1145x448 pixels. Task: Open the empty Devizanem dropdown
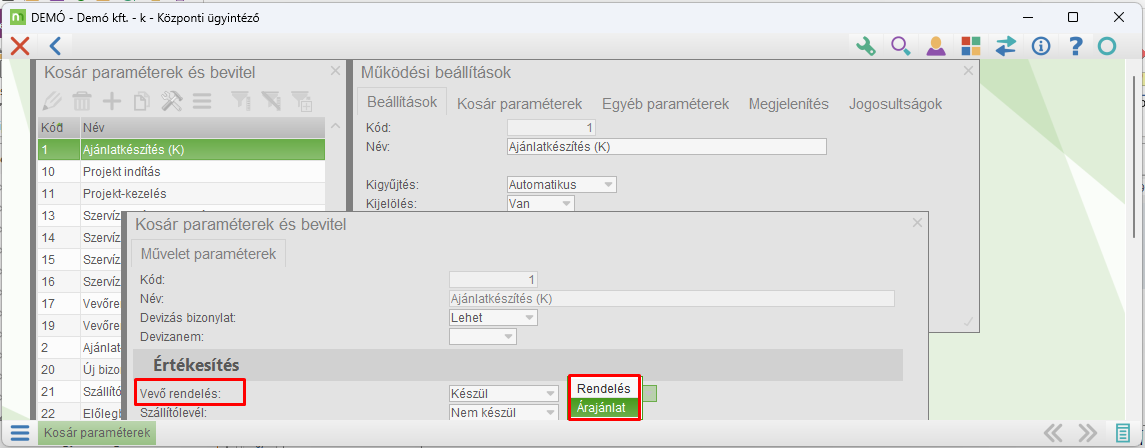tap(483, 336)
